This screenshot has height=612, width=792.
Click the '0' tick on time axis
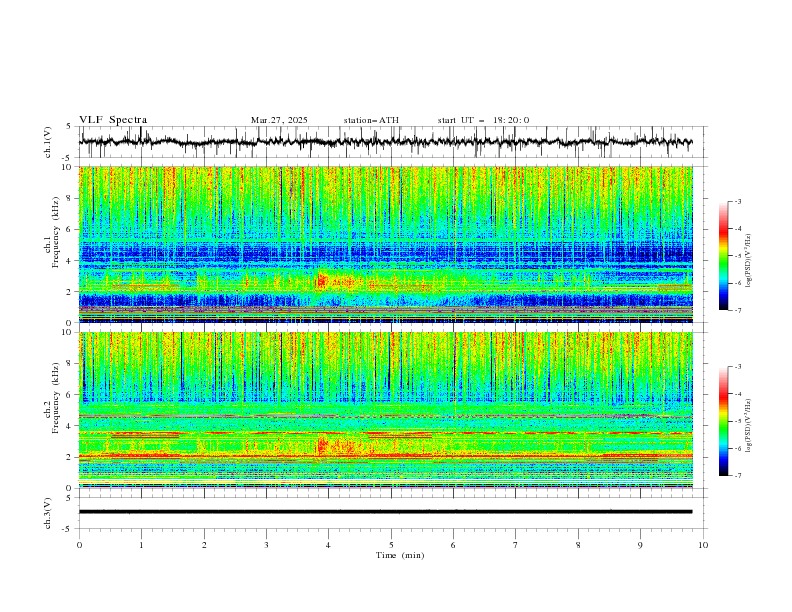[79, 545]
